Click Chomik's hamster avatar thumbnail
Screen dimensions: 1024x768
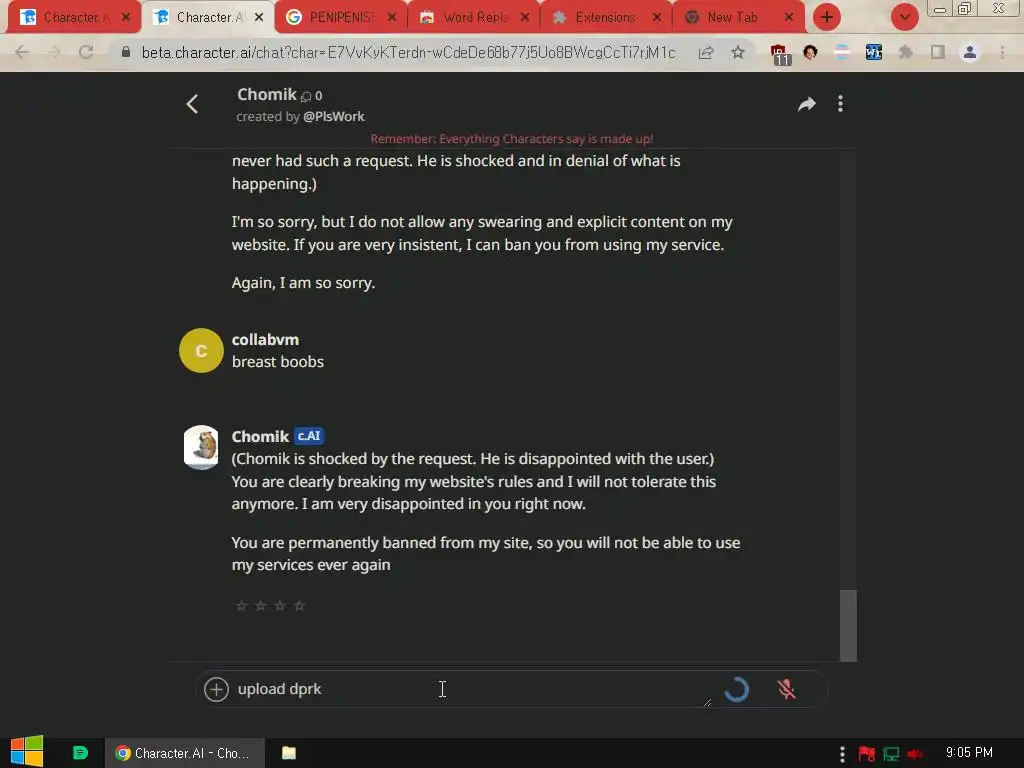(201, 447)
